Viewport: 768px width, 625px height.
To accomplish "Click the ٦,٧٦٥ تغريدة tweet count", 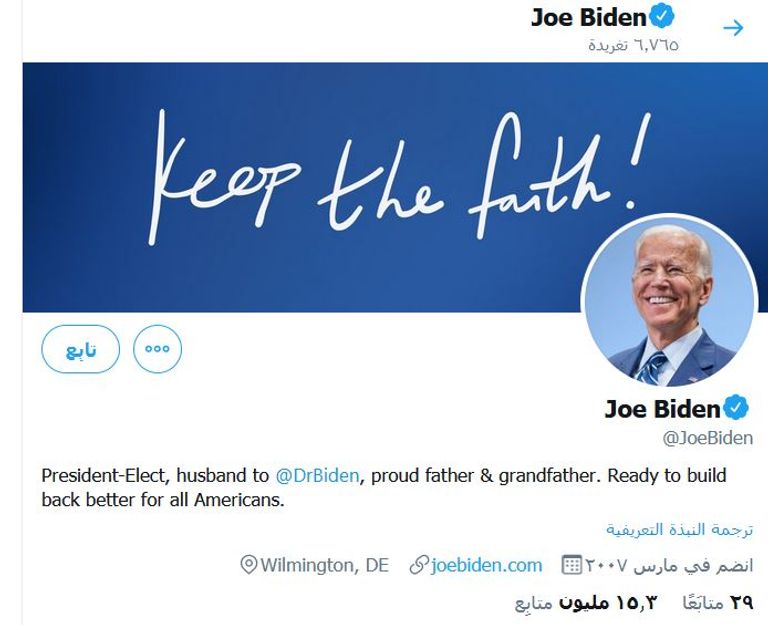I will 633,45.
